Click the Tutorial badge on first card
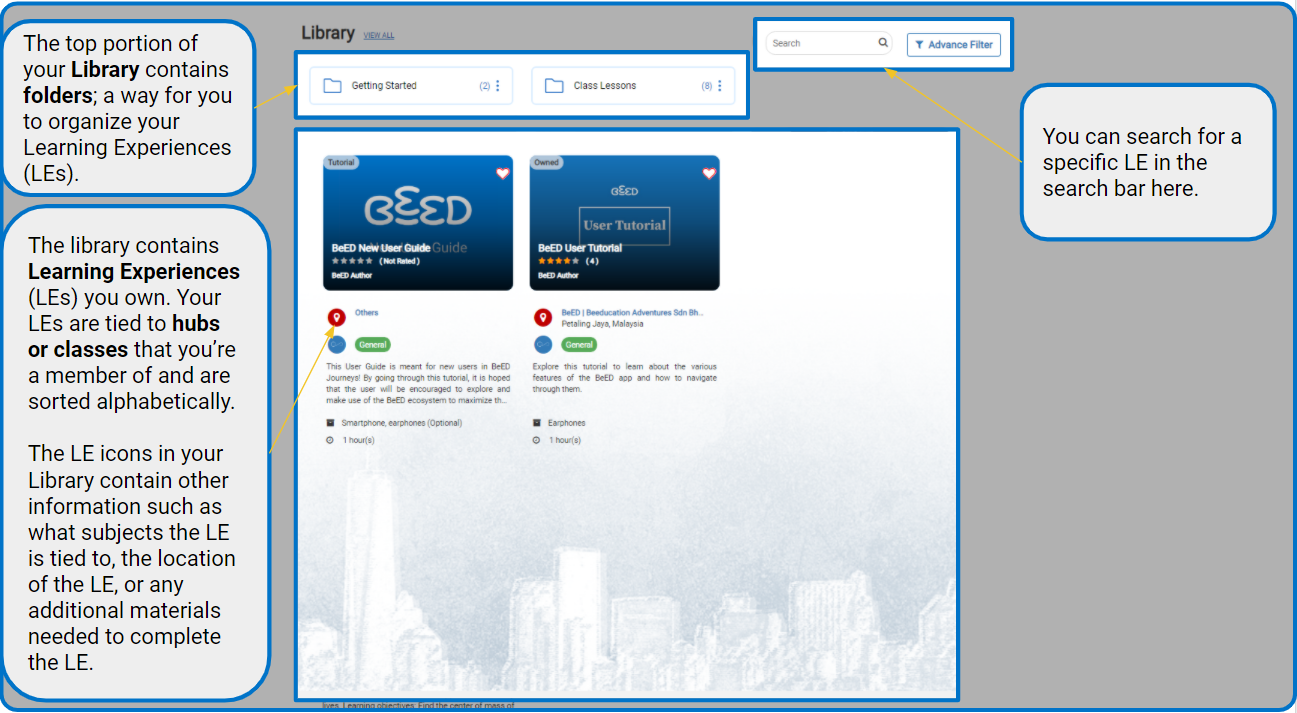1297x713 pixels. click(341, 162)
